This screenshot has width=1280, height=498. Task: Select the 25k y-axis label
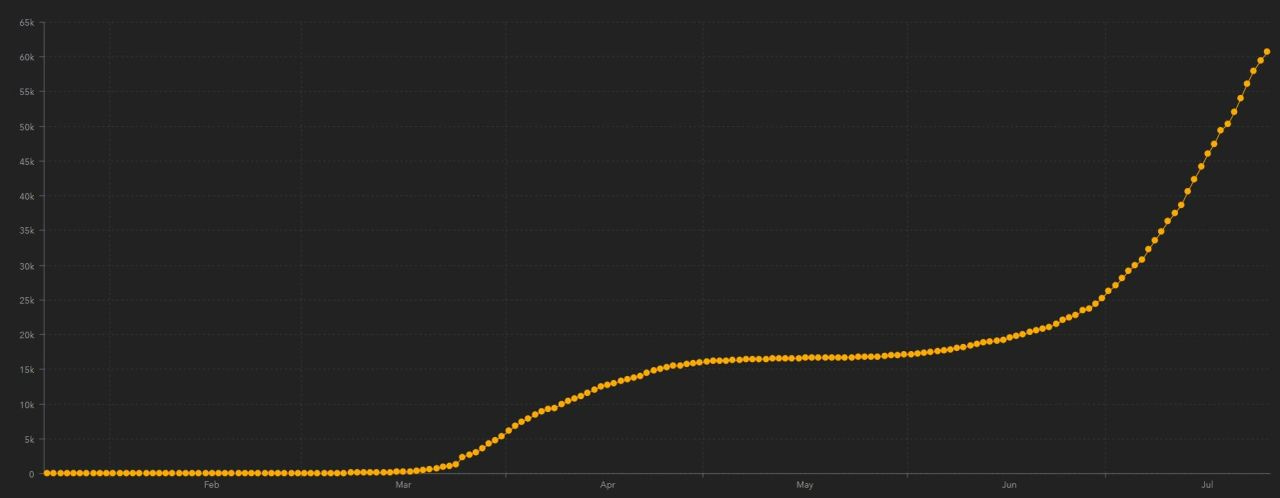click(x=27, y=300)
